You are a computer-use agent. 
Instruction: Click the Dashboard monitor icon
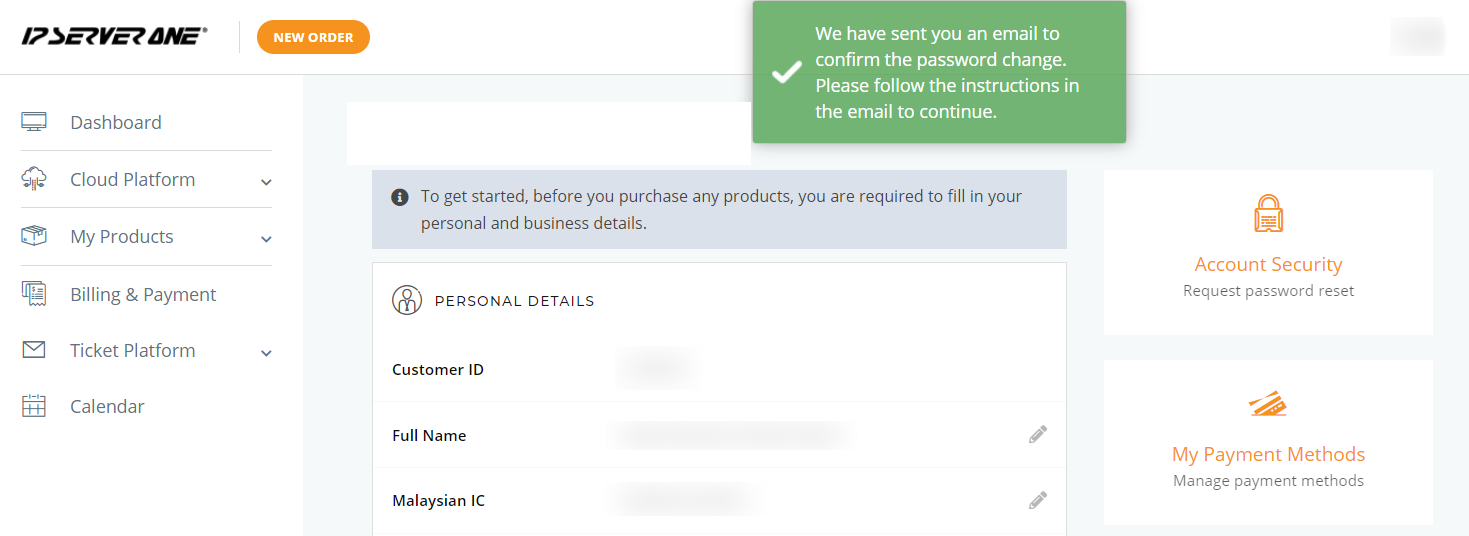(x=34, y=122)
